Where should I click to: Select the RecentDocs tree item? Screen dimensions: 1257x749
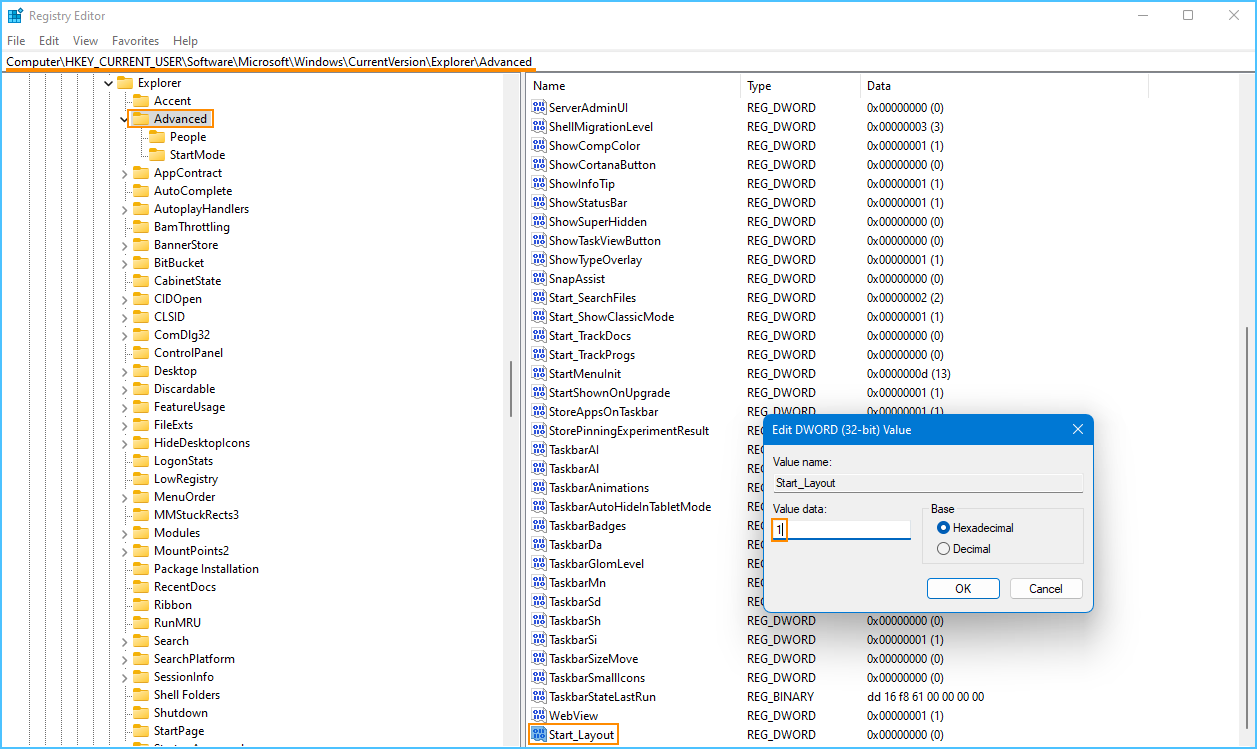point(186,587)
